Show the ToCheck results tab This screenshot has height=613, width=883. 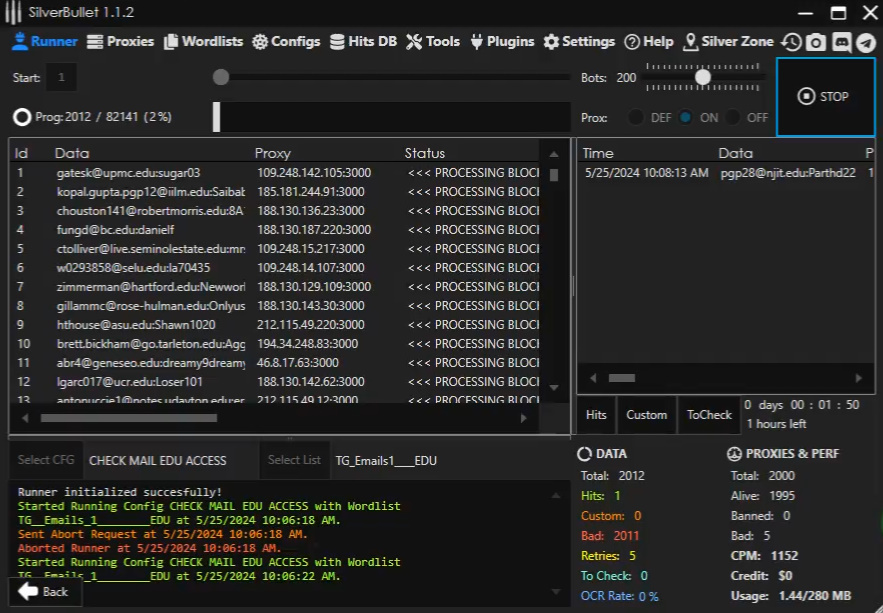click(x=709, y=415)
